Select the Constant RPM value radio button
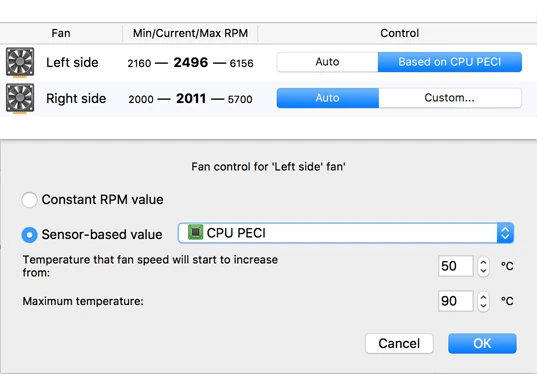The height and width of the screenshot is (390, 537). pyautogui.click(x=29, y=200)
